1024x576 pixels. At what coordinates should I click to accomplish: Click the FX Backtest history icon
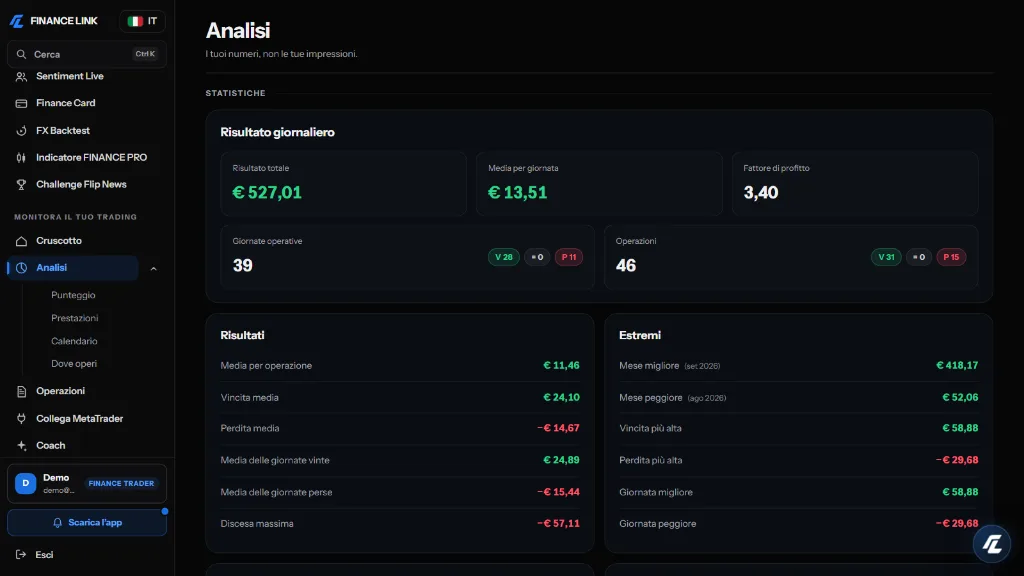point(22,131)
